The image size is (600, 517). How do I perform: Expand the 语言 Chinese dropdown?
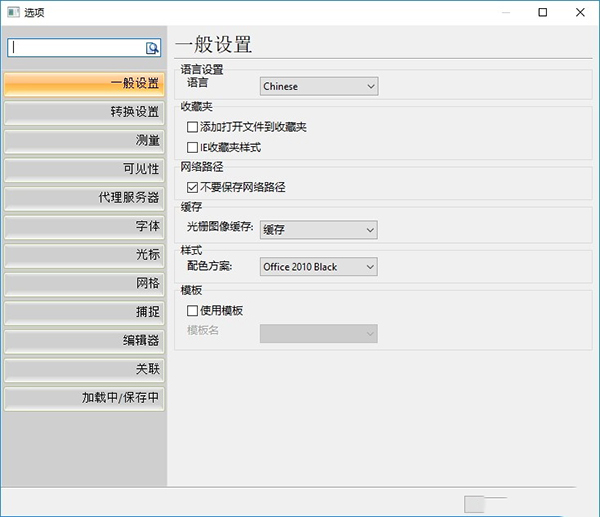319,86
